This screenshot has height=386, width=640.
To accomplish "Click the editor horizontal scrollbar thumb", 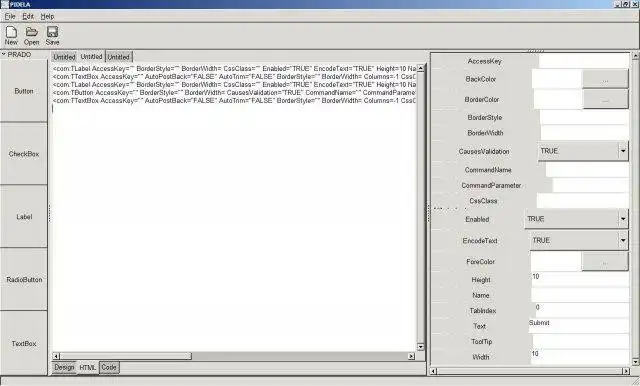I will (126, 356).
